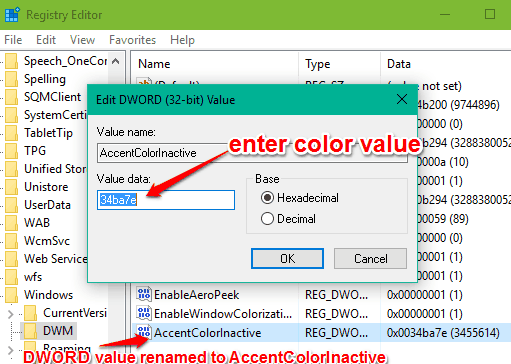Open the View menu
Image resolution: width=511 pixels, height=364 pixels.
point(82,40)
